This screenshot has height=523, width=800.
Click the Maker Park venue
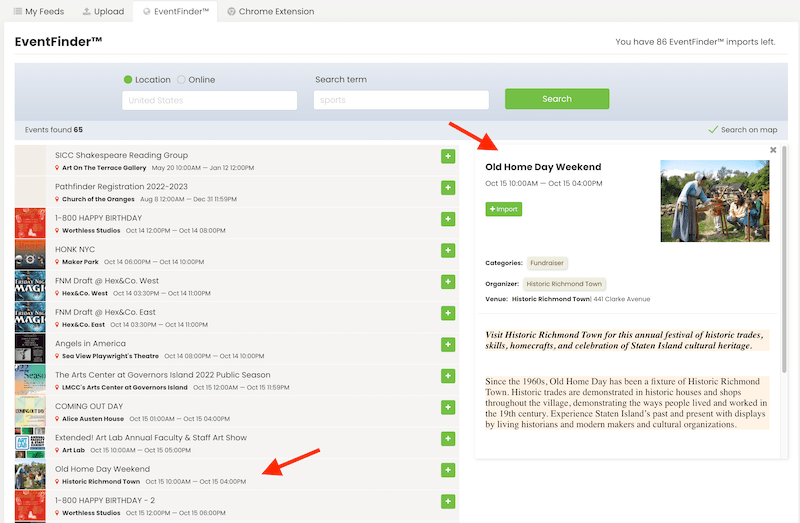tap(80, 262)
